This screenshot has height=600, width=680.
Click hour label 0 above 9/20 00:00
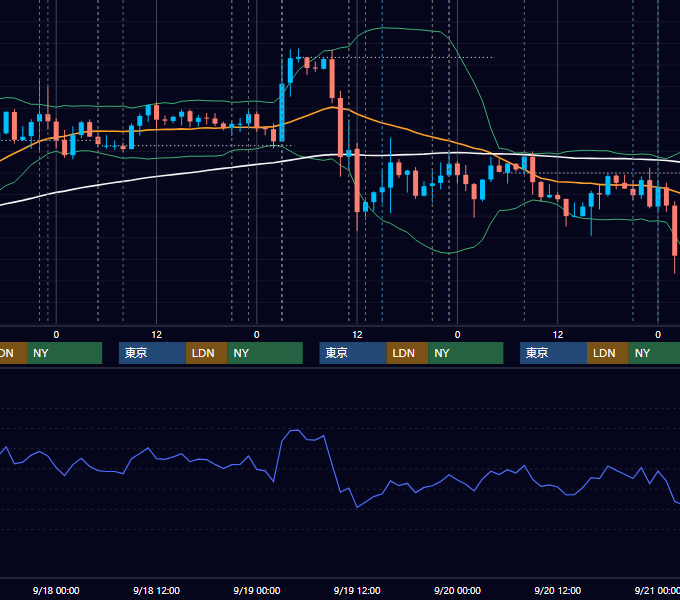pyautogui.click(x=457, y=335)
